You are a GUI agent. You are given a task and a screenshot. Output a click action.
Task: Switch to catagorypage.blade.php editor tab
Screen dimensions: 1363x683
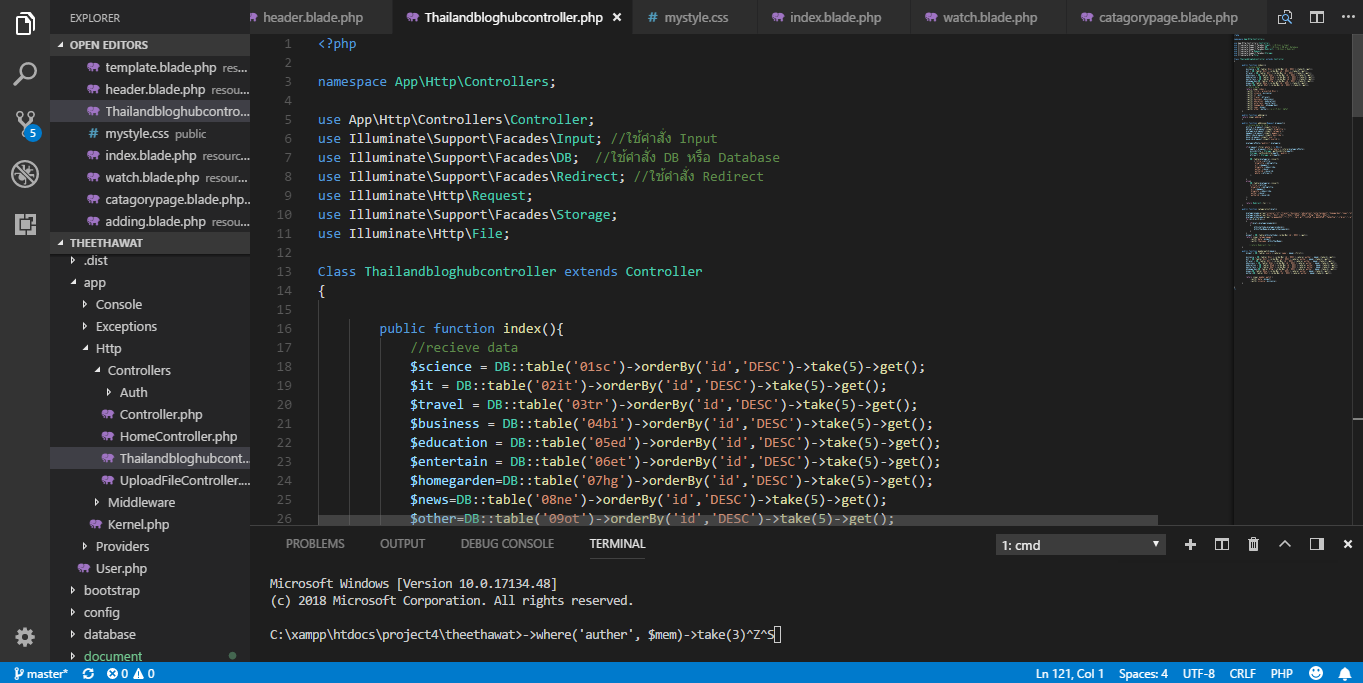pos(1168,17)
